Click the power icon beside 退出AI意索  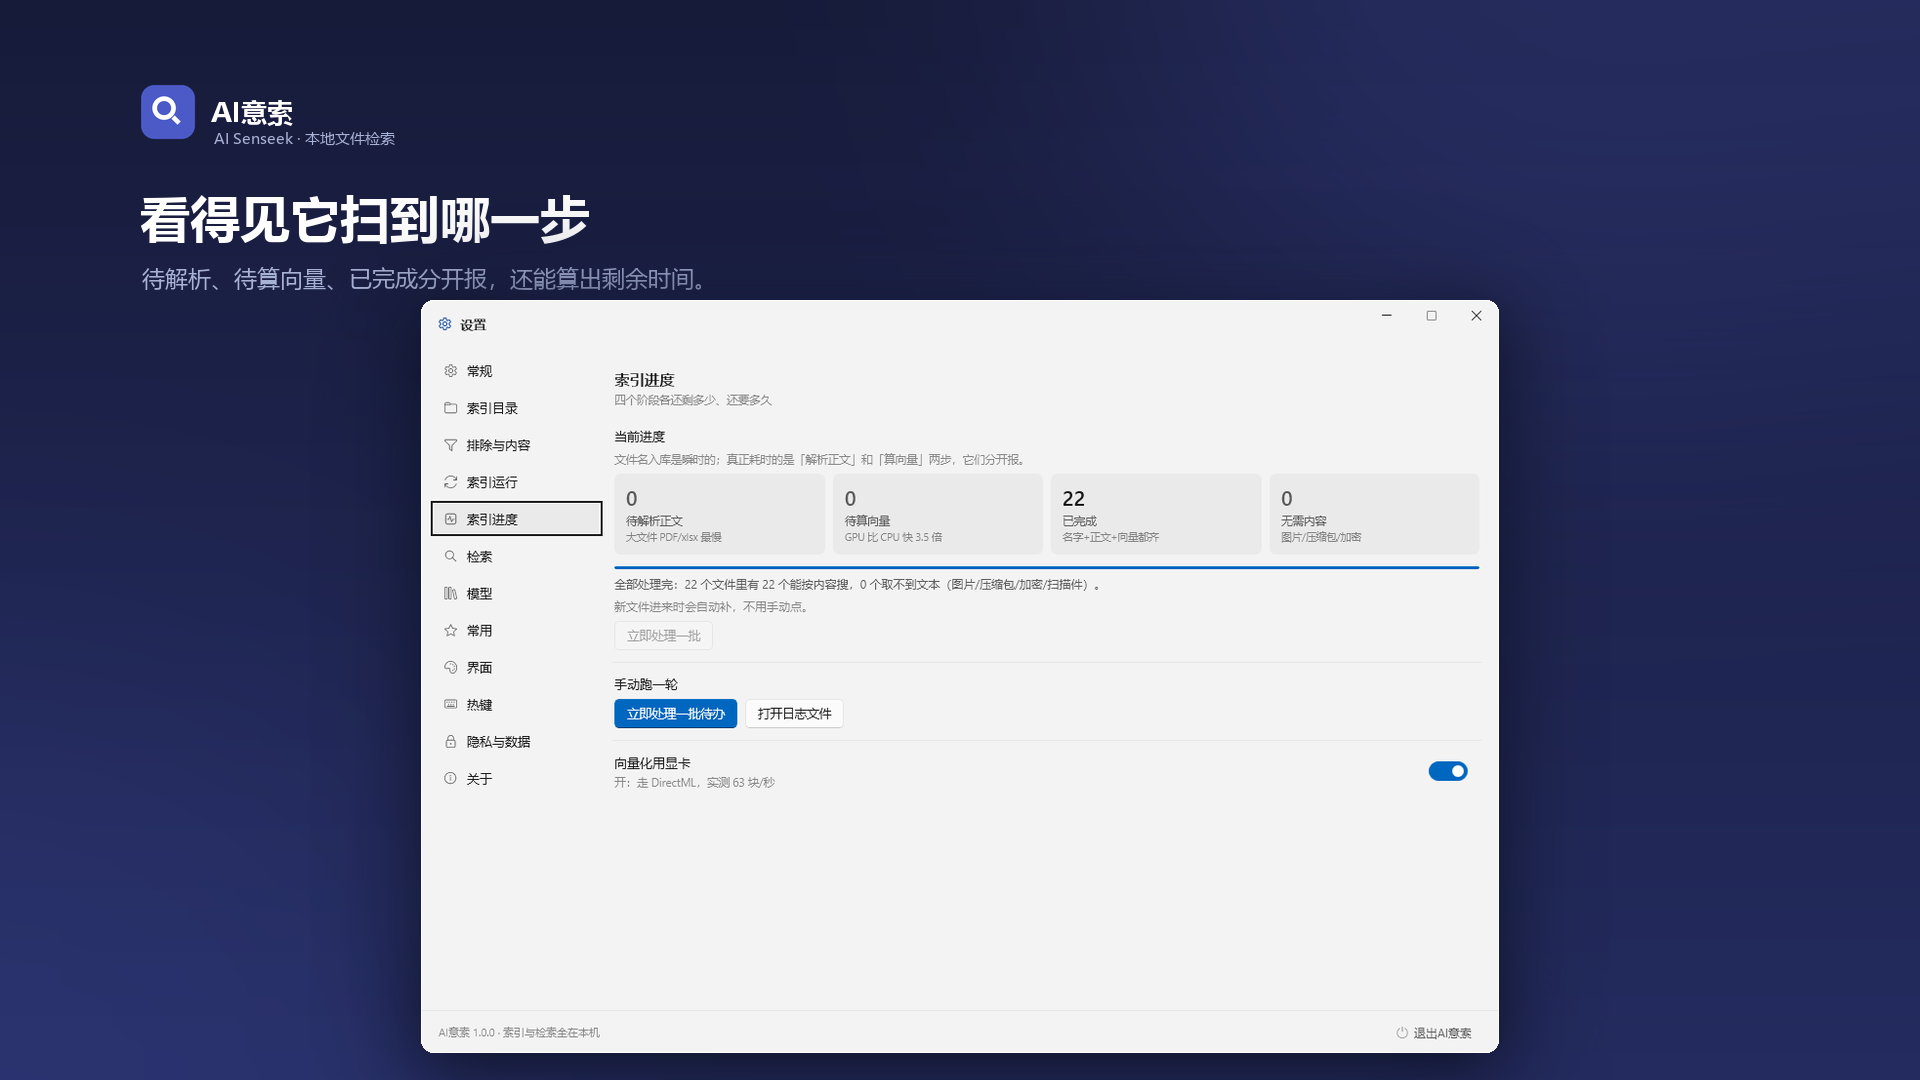pos(1402,1033)
